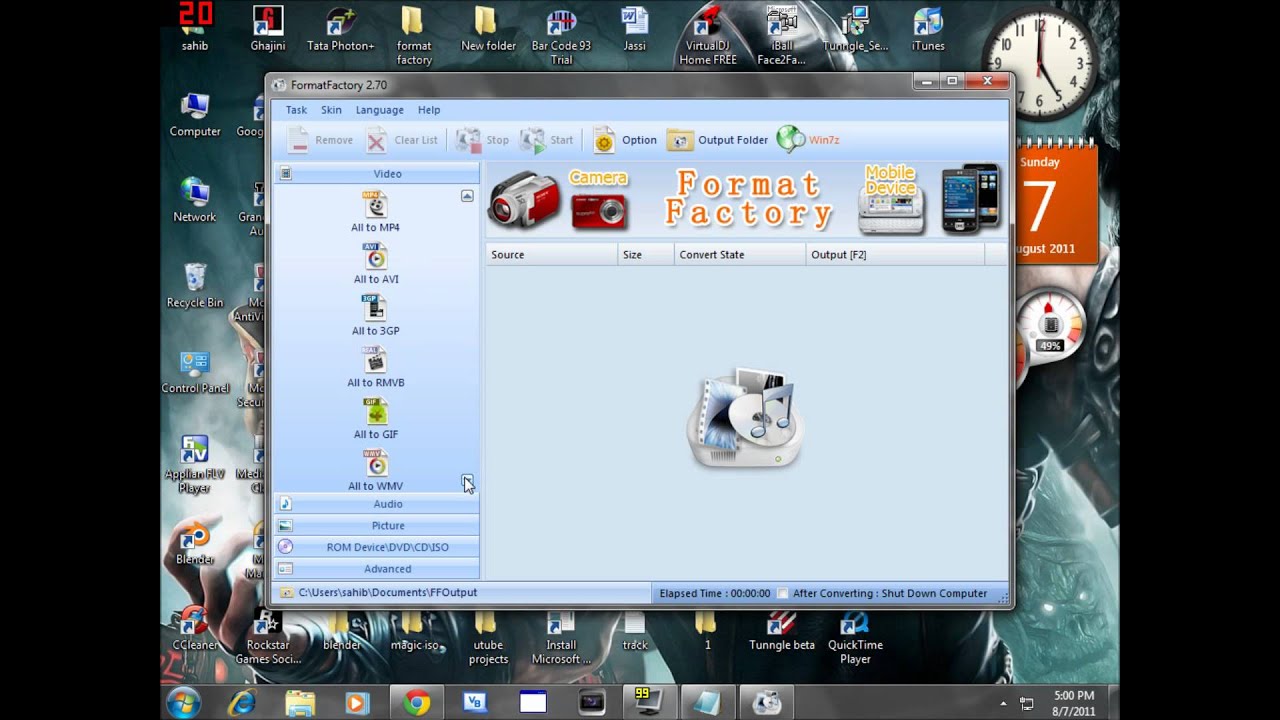Click the Stop toolbar button

click(x=483, y=140)
